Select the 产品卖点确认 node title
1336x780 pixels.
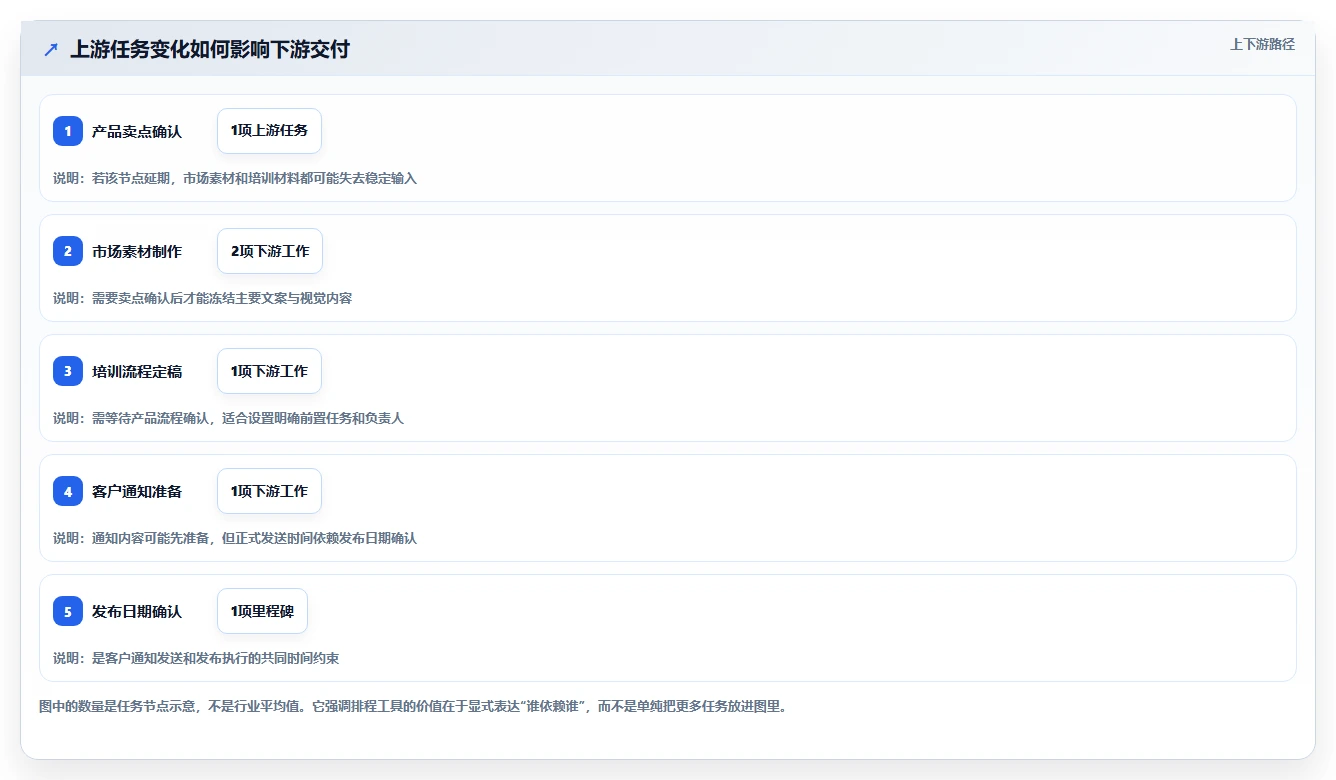click(x=137, y=131)
